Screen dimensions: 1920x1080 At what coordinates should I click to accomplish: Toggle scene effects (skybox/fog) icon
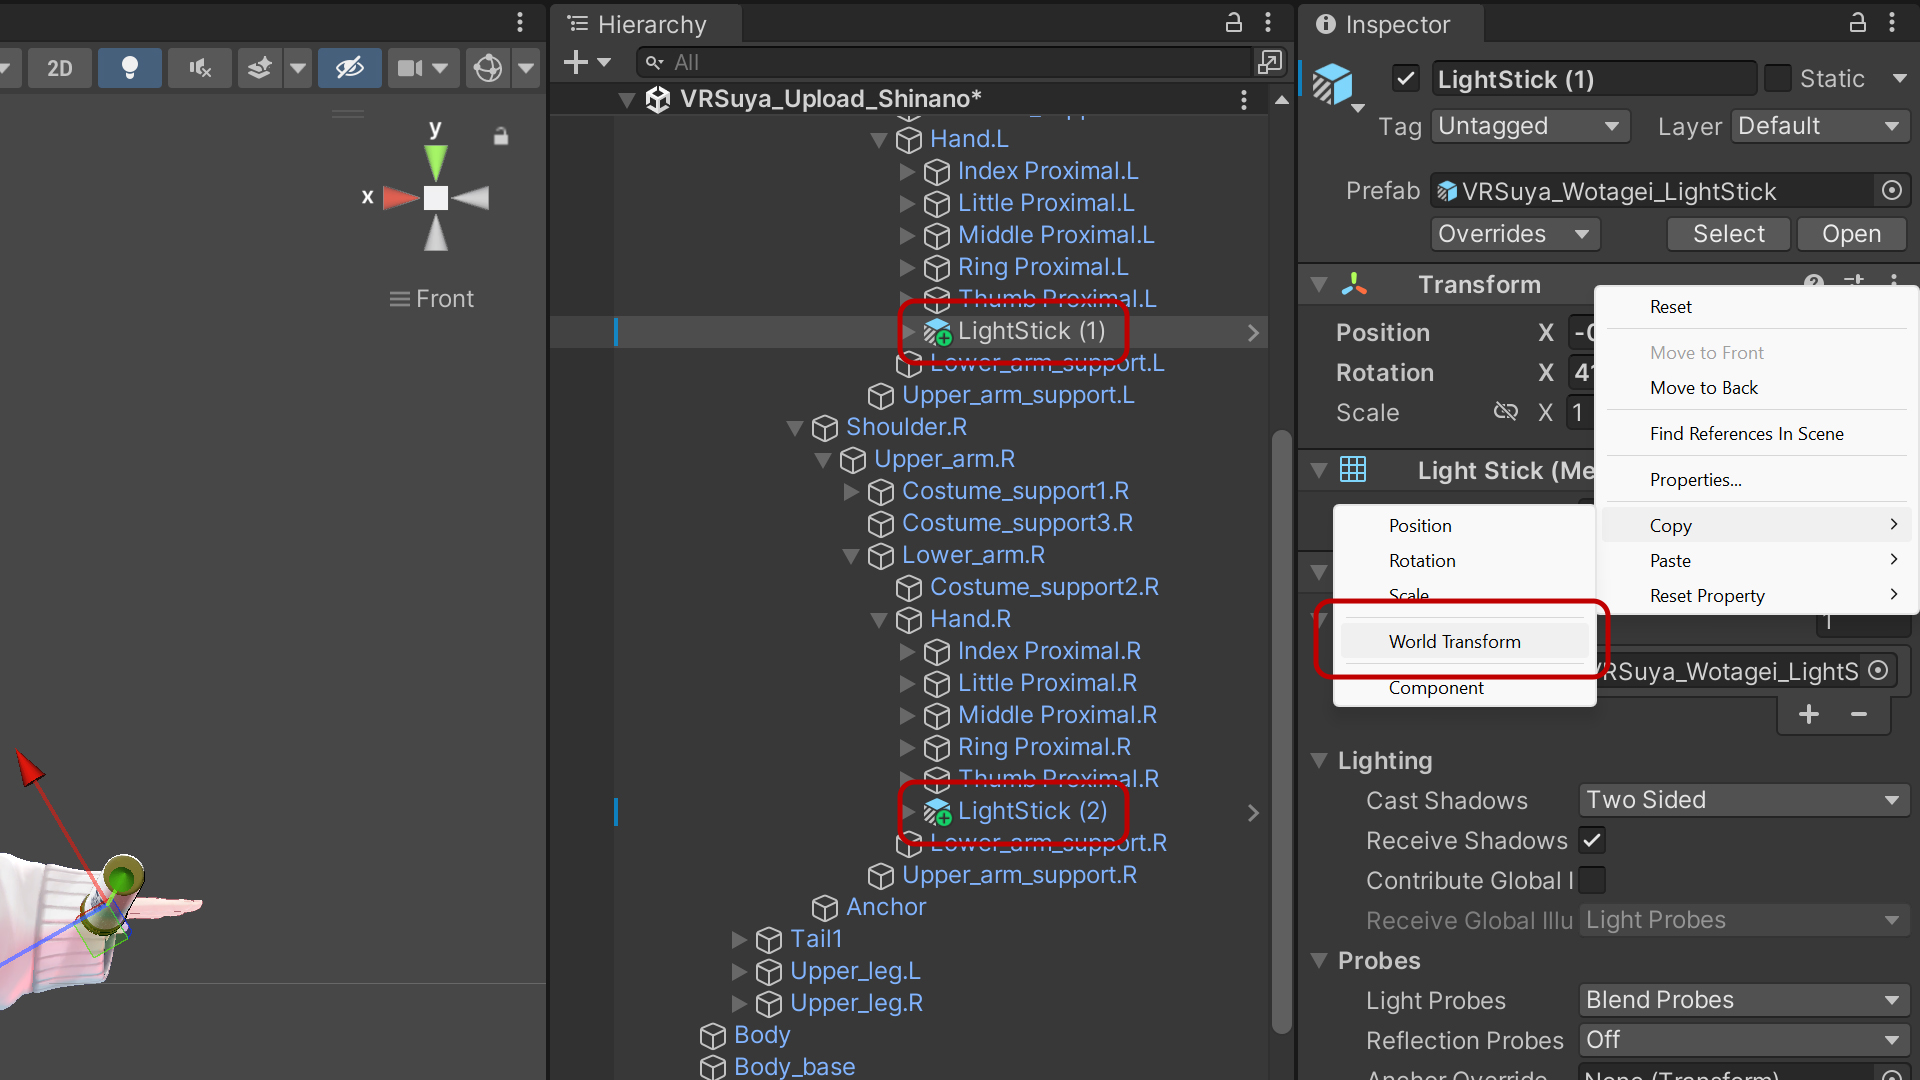click(x=260, y=68)
